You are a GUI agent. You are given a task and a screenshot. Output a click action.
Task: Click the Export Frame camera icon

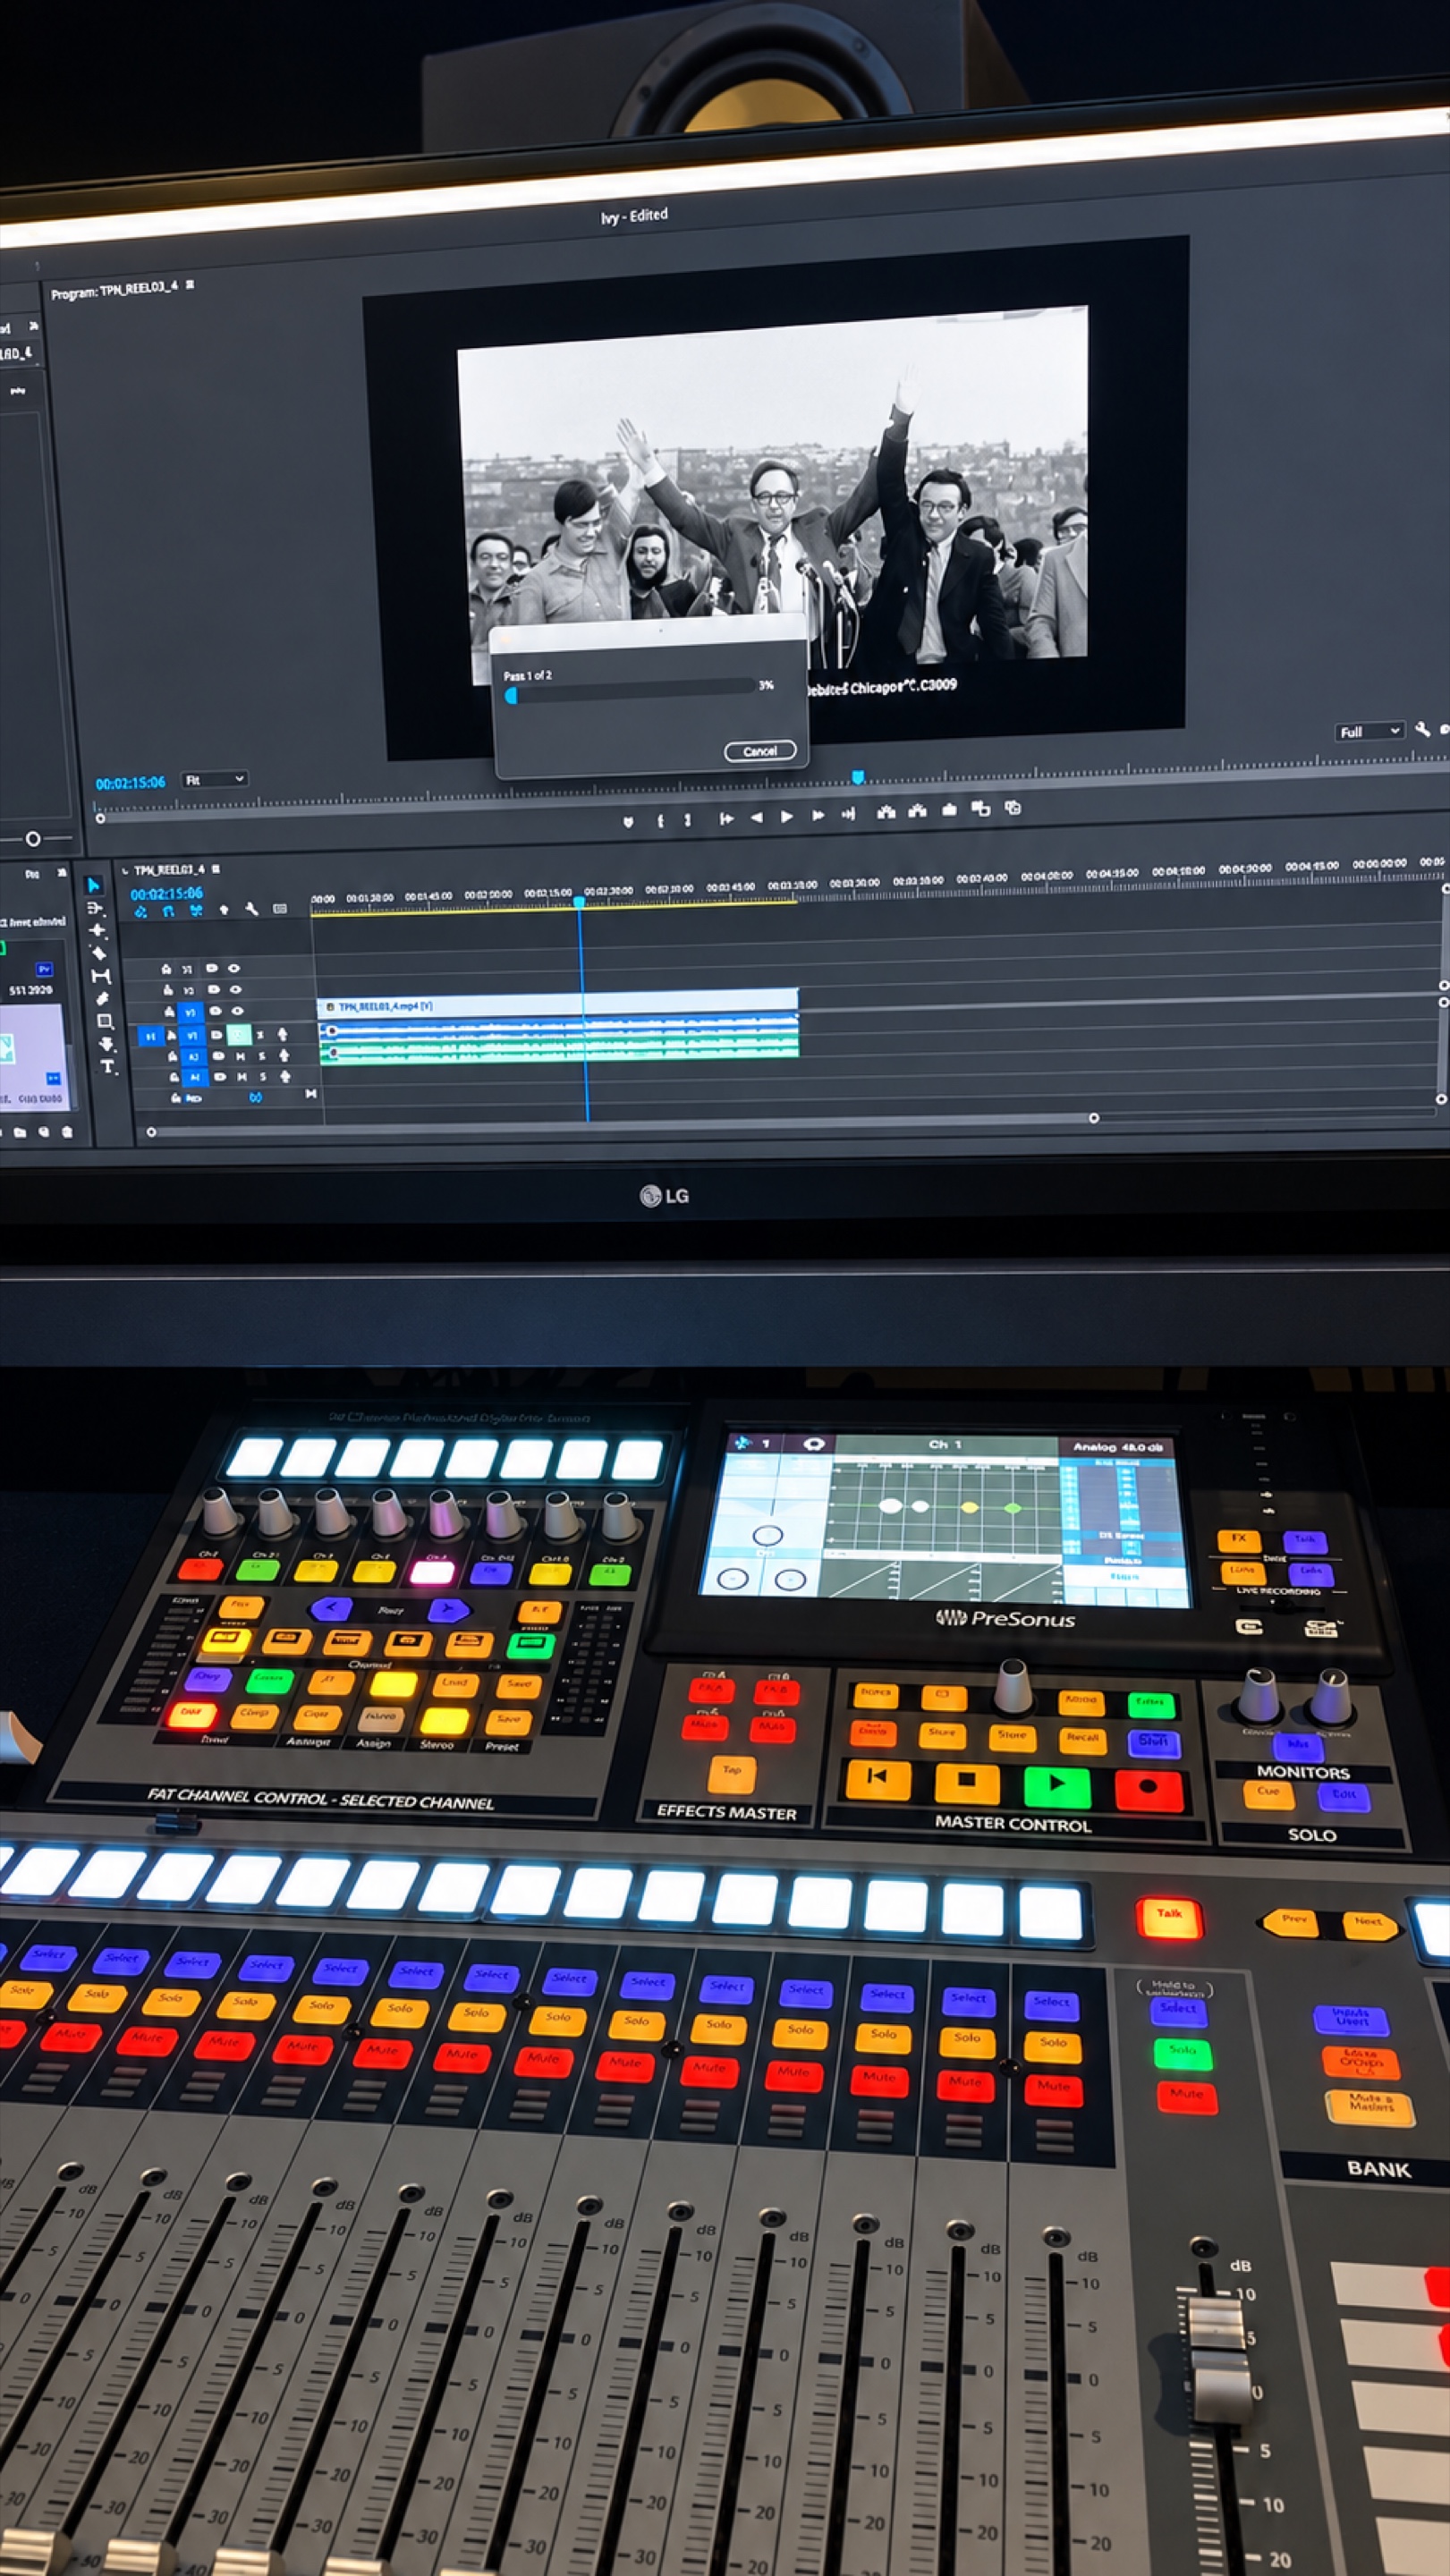click(x=949, y=809)
